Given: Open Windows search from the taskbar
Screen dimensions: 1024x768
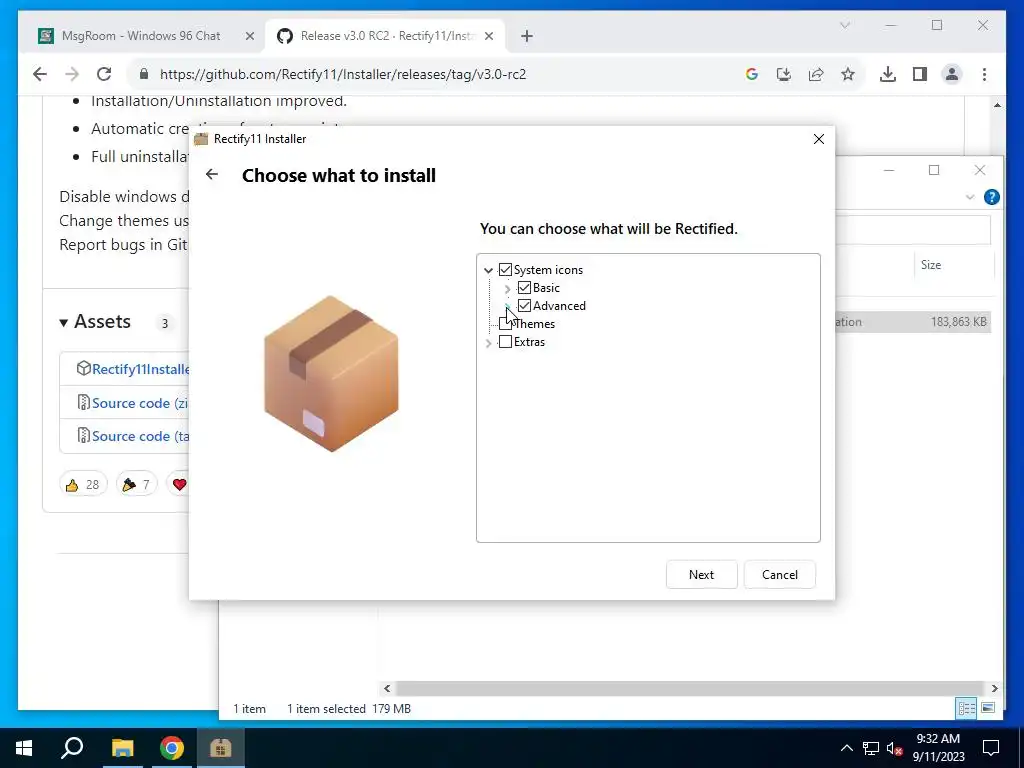Looking at the screenshot, I should coord(72,748).
